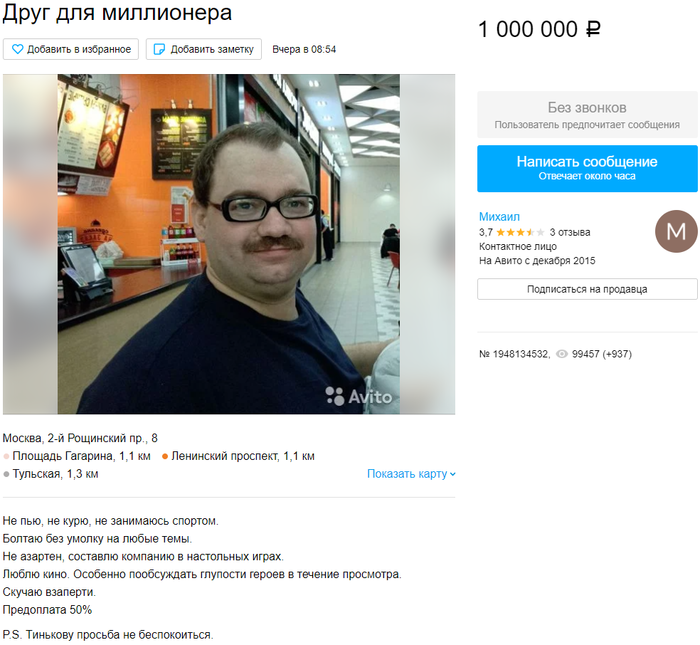Click the eye views counter icon

tap(562, 354)
